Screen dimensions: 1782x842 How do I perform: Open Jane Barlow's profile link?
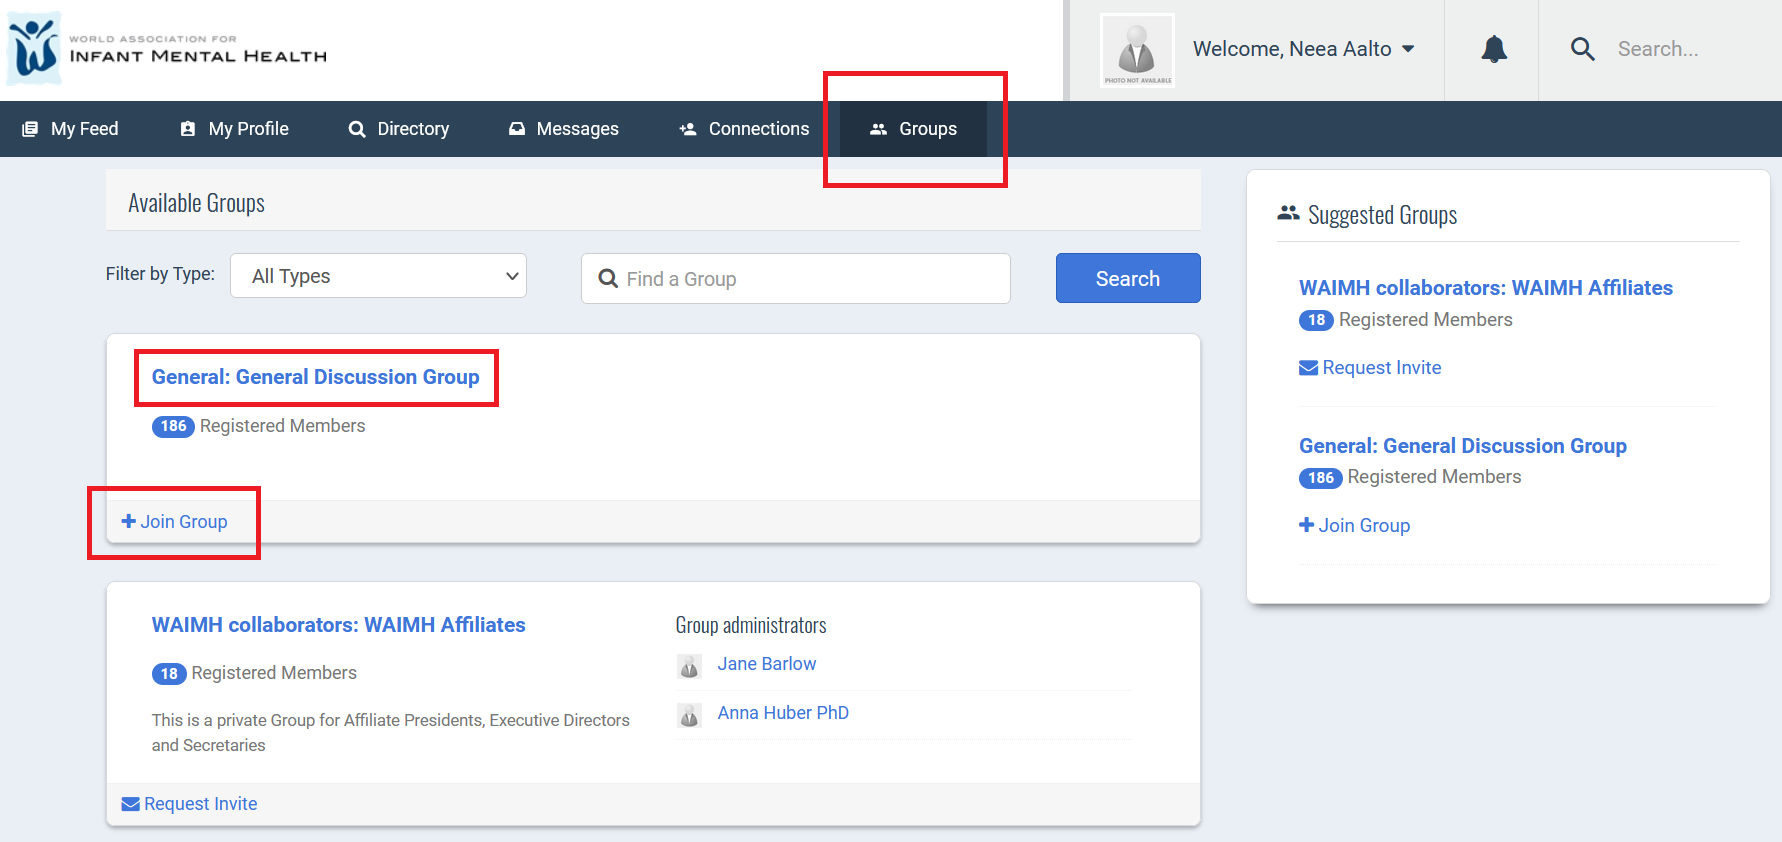pyautogui.click(x=767, y=664)
